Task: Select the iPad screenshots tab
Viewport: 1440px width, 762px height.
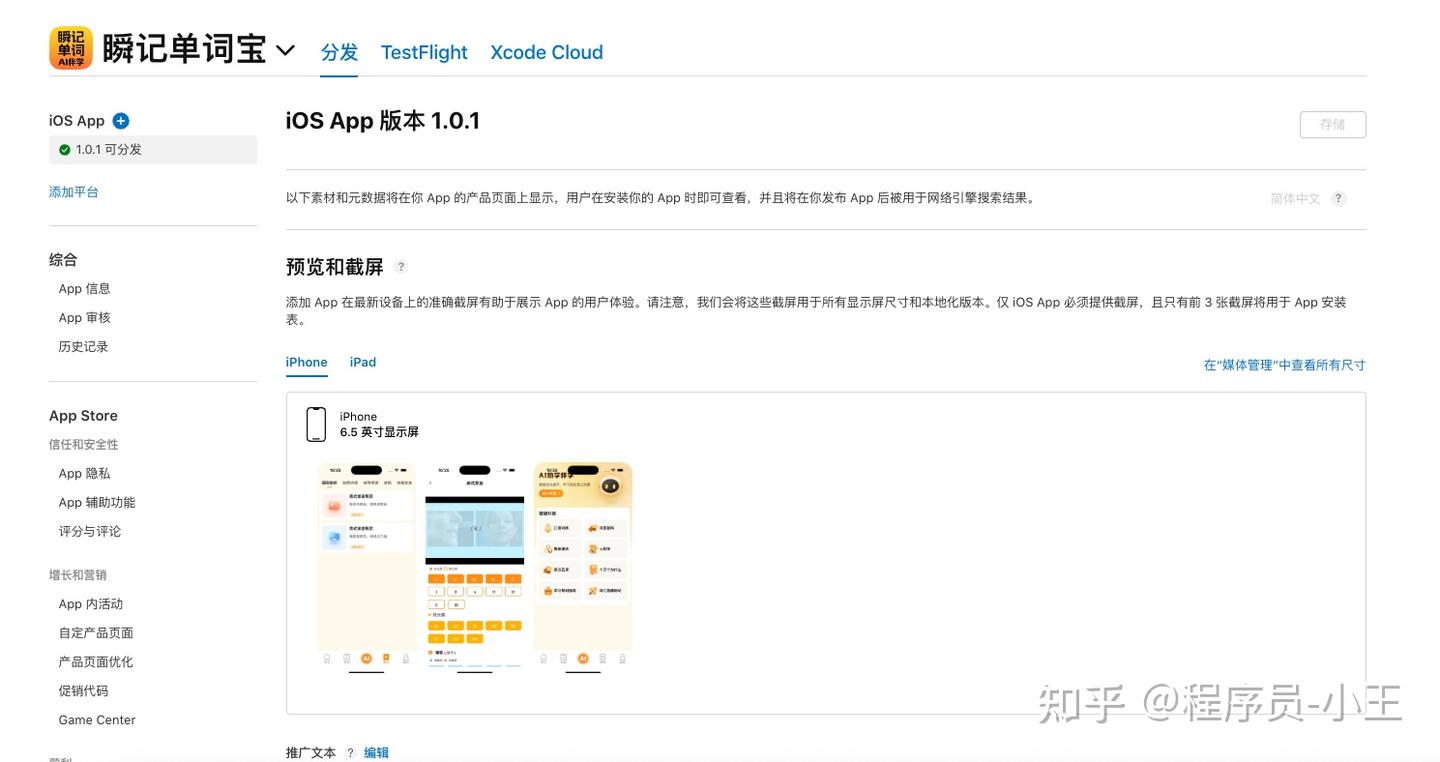Action: point(363,363)
